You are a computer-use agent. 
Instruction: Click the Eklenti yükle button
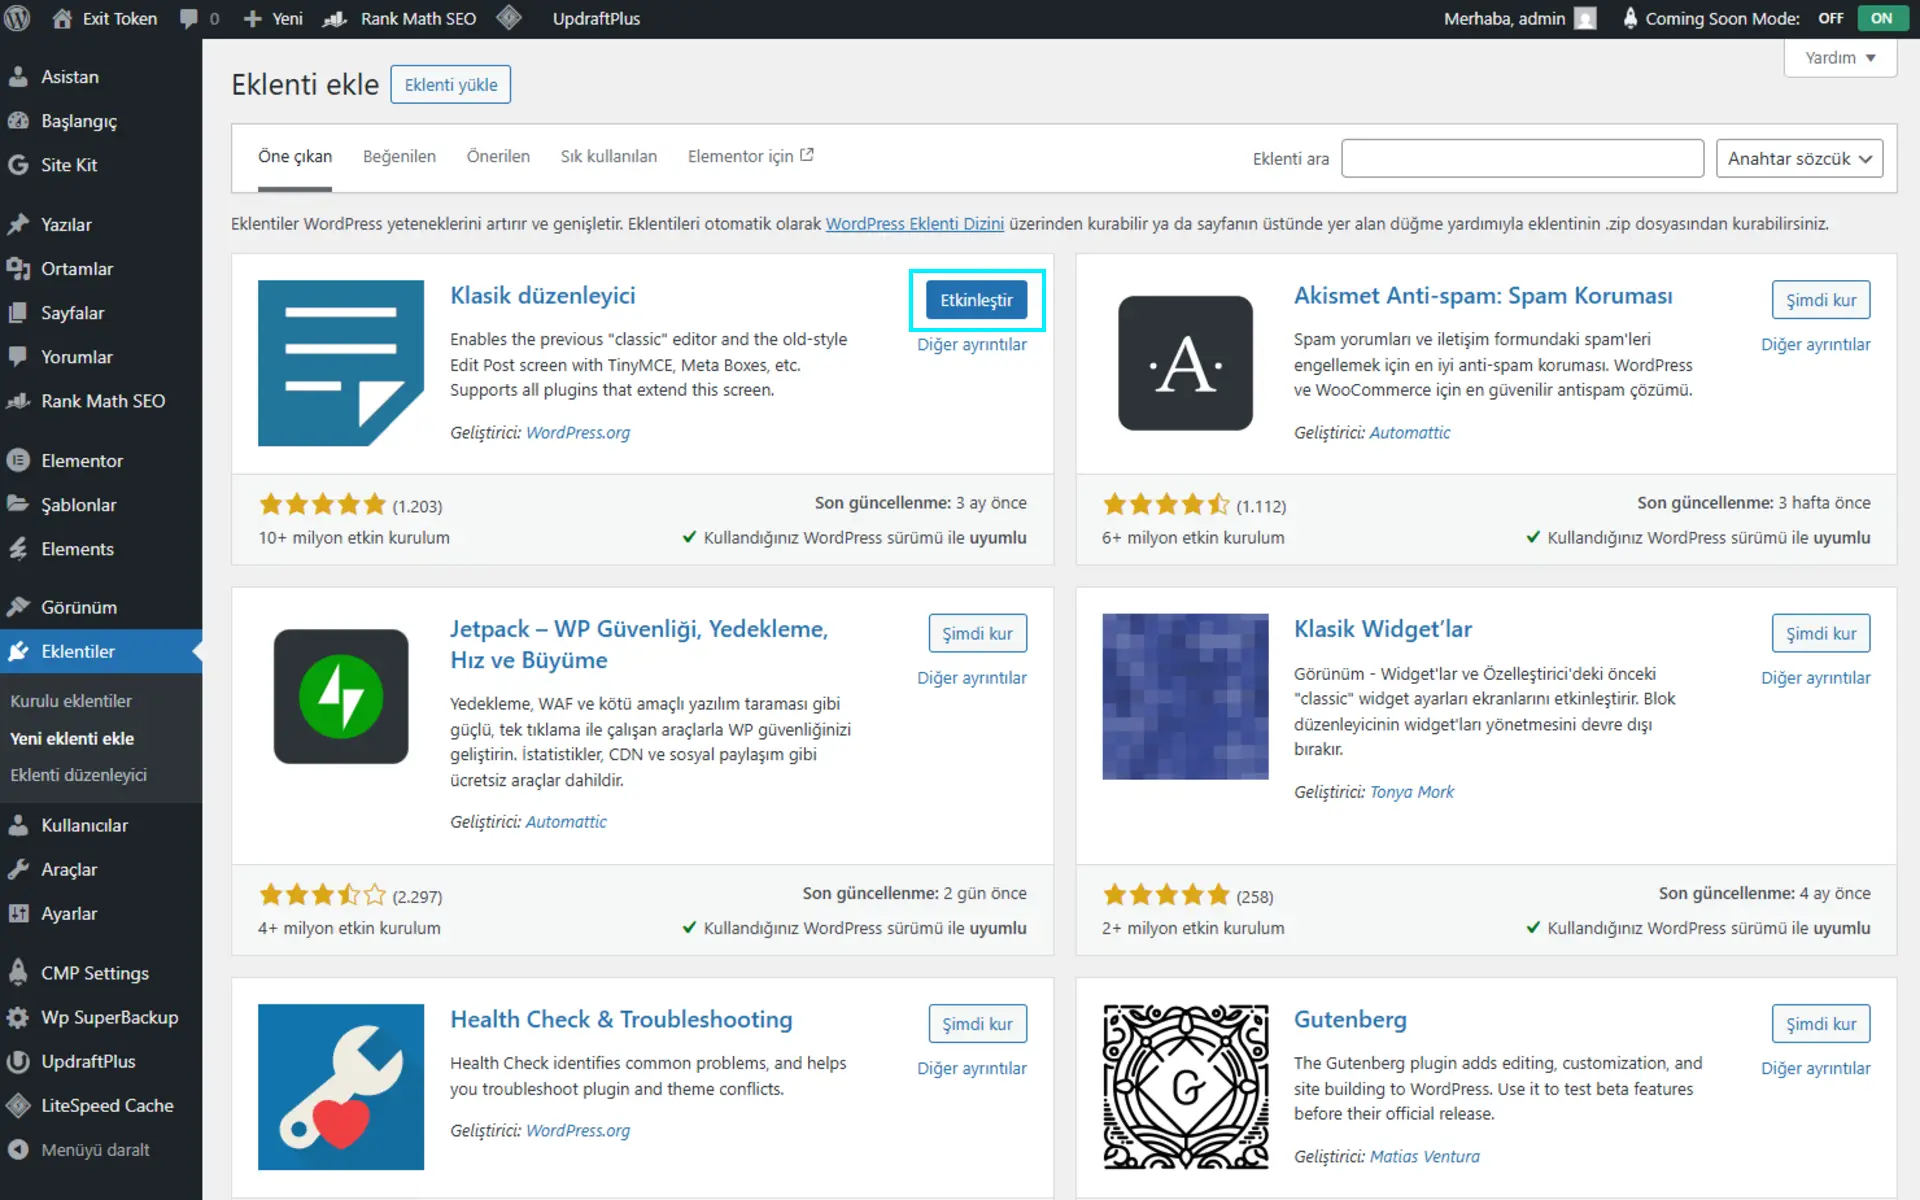(450, 84)
